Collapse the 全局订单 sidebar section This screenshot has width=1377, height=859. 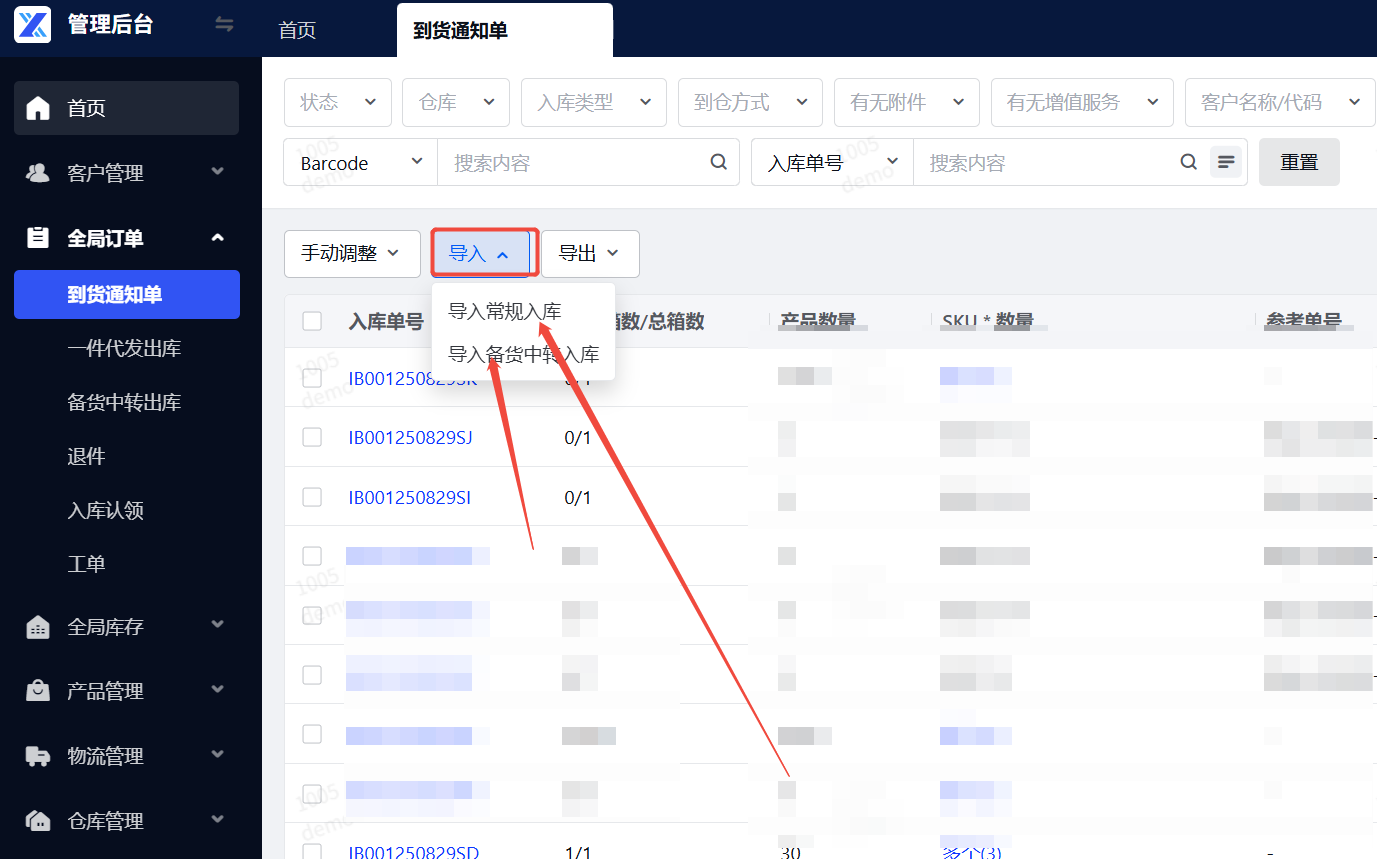126,238
